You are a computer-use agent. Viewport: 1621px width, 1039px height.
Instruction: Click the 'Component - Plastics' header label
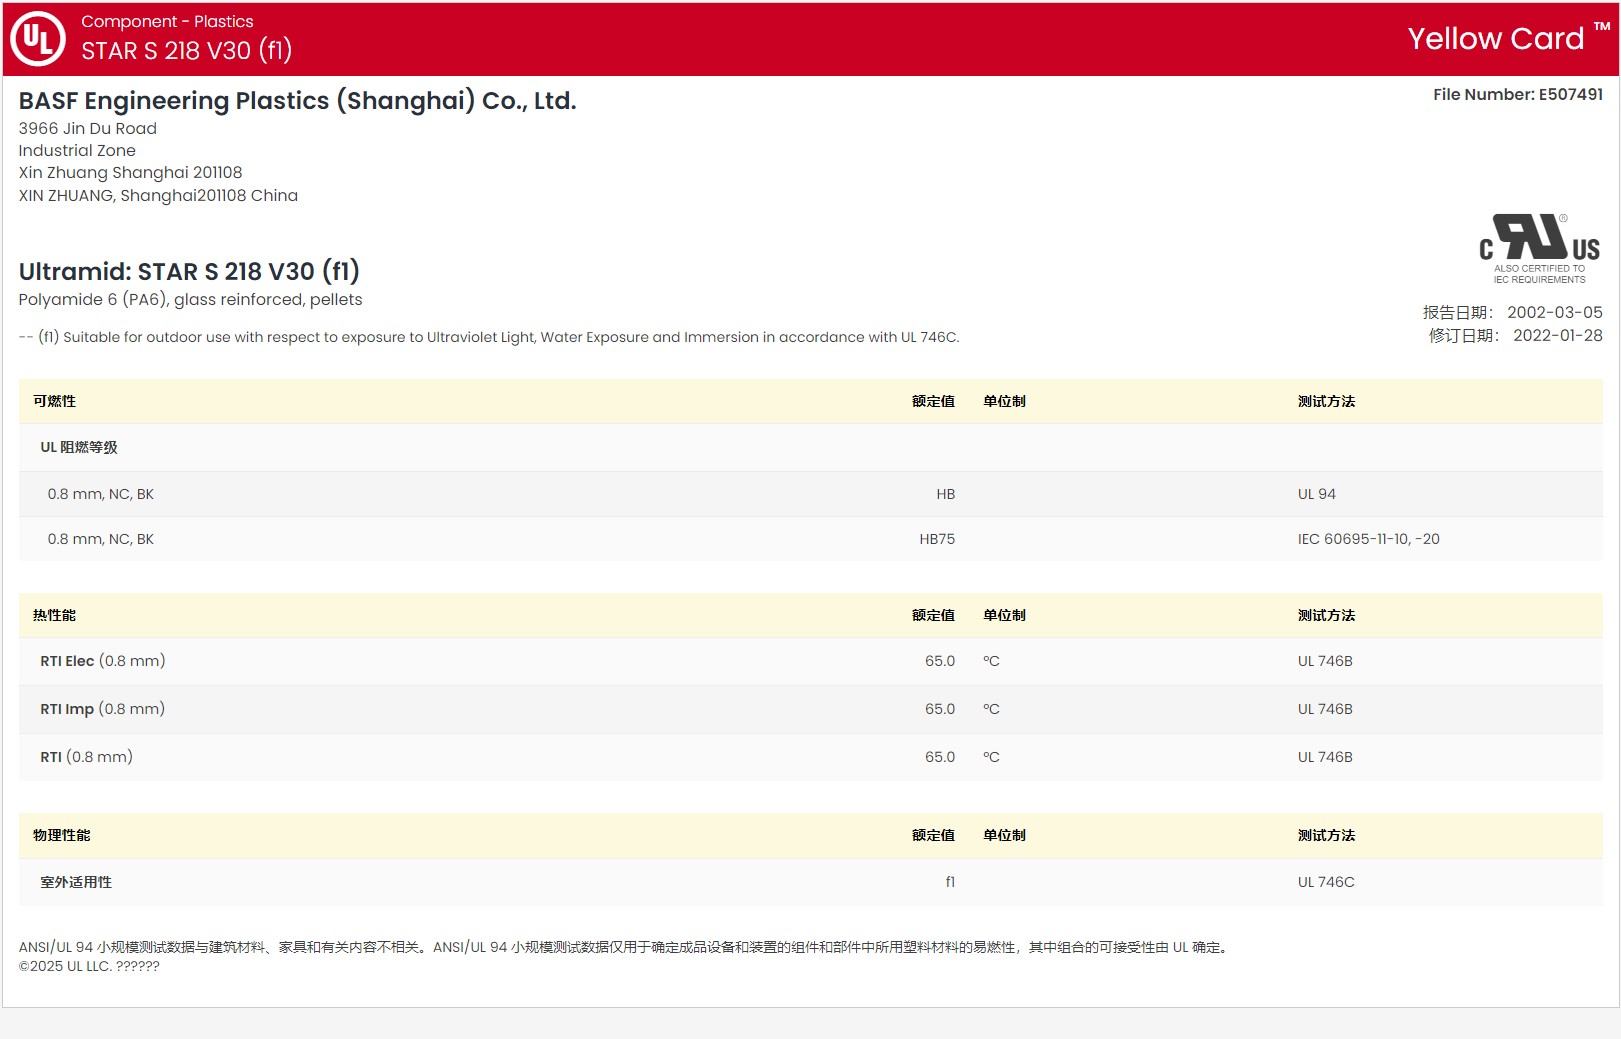167,21
